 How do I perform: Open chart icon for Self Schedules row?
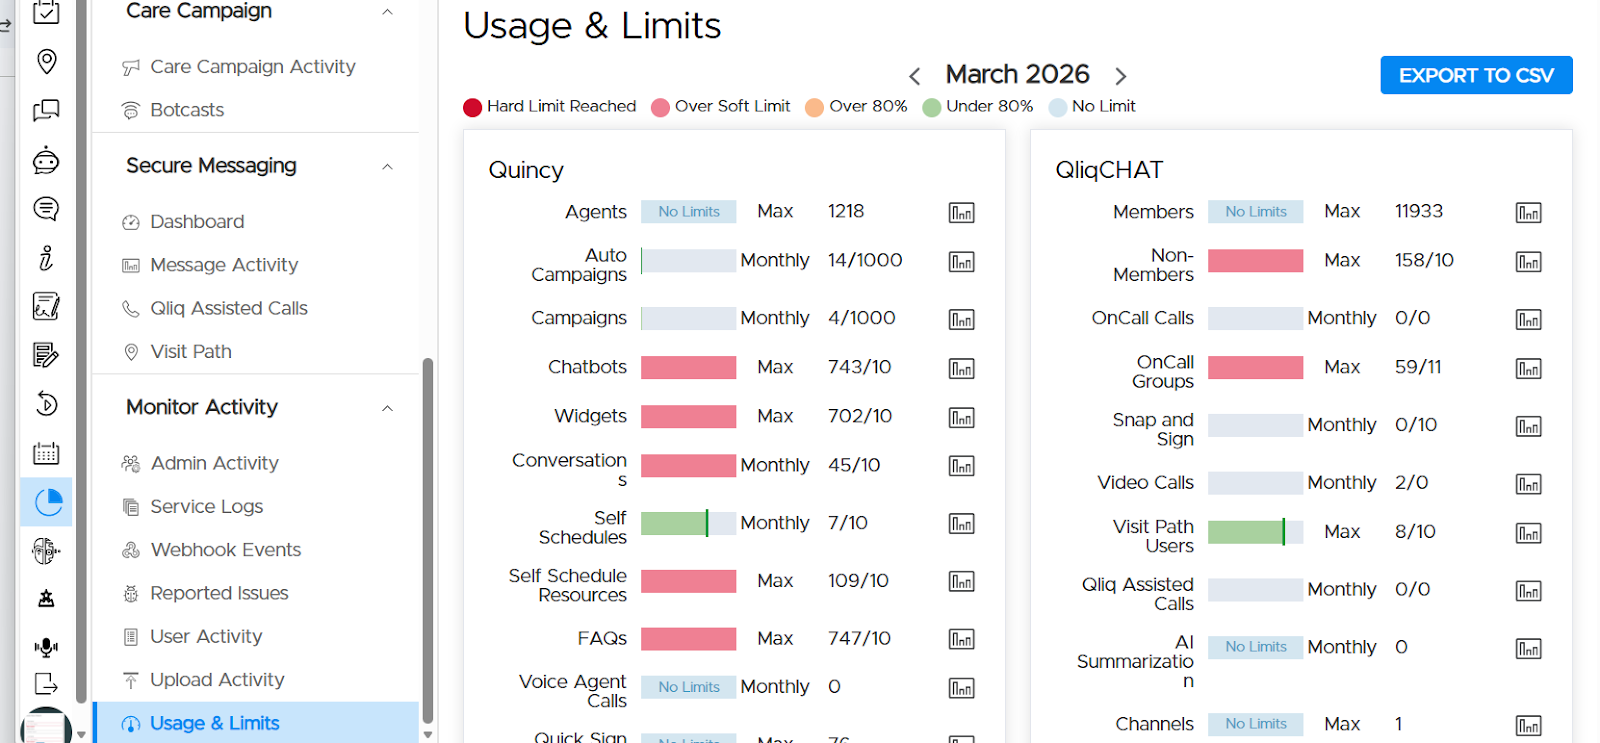[961, 524]
